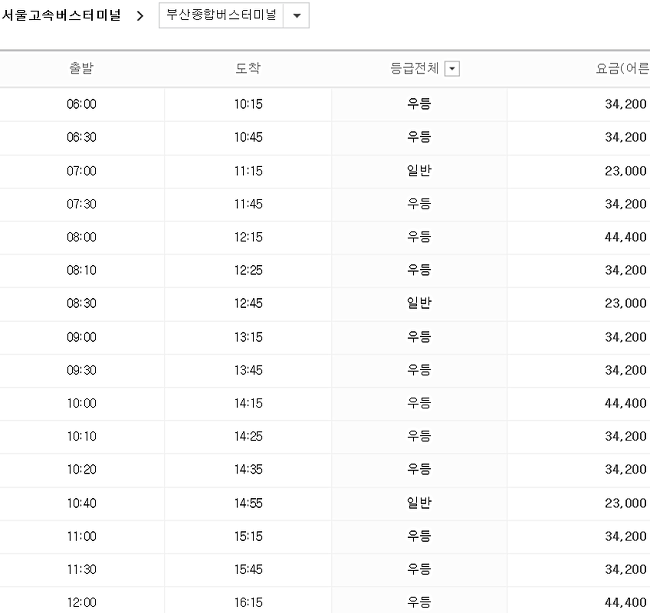
Task: Click the 요금 column header
Action: [x=622, y=68]
